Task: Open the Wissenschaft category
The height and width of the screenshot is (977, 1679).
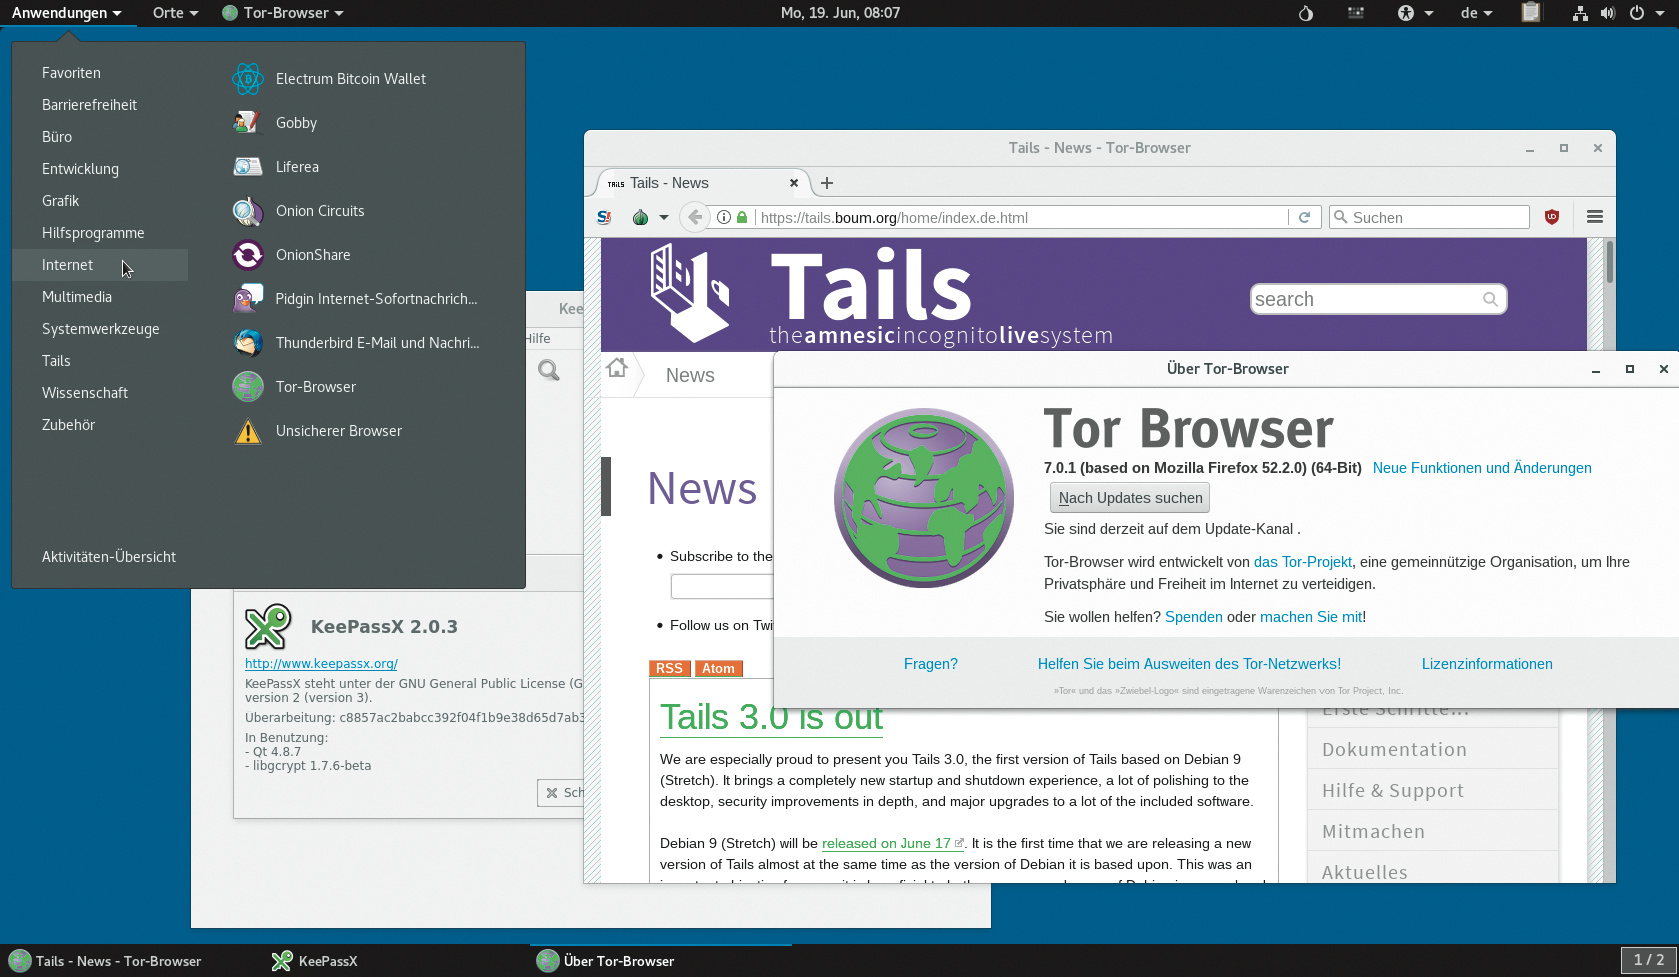Action: tap(85, 393)
